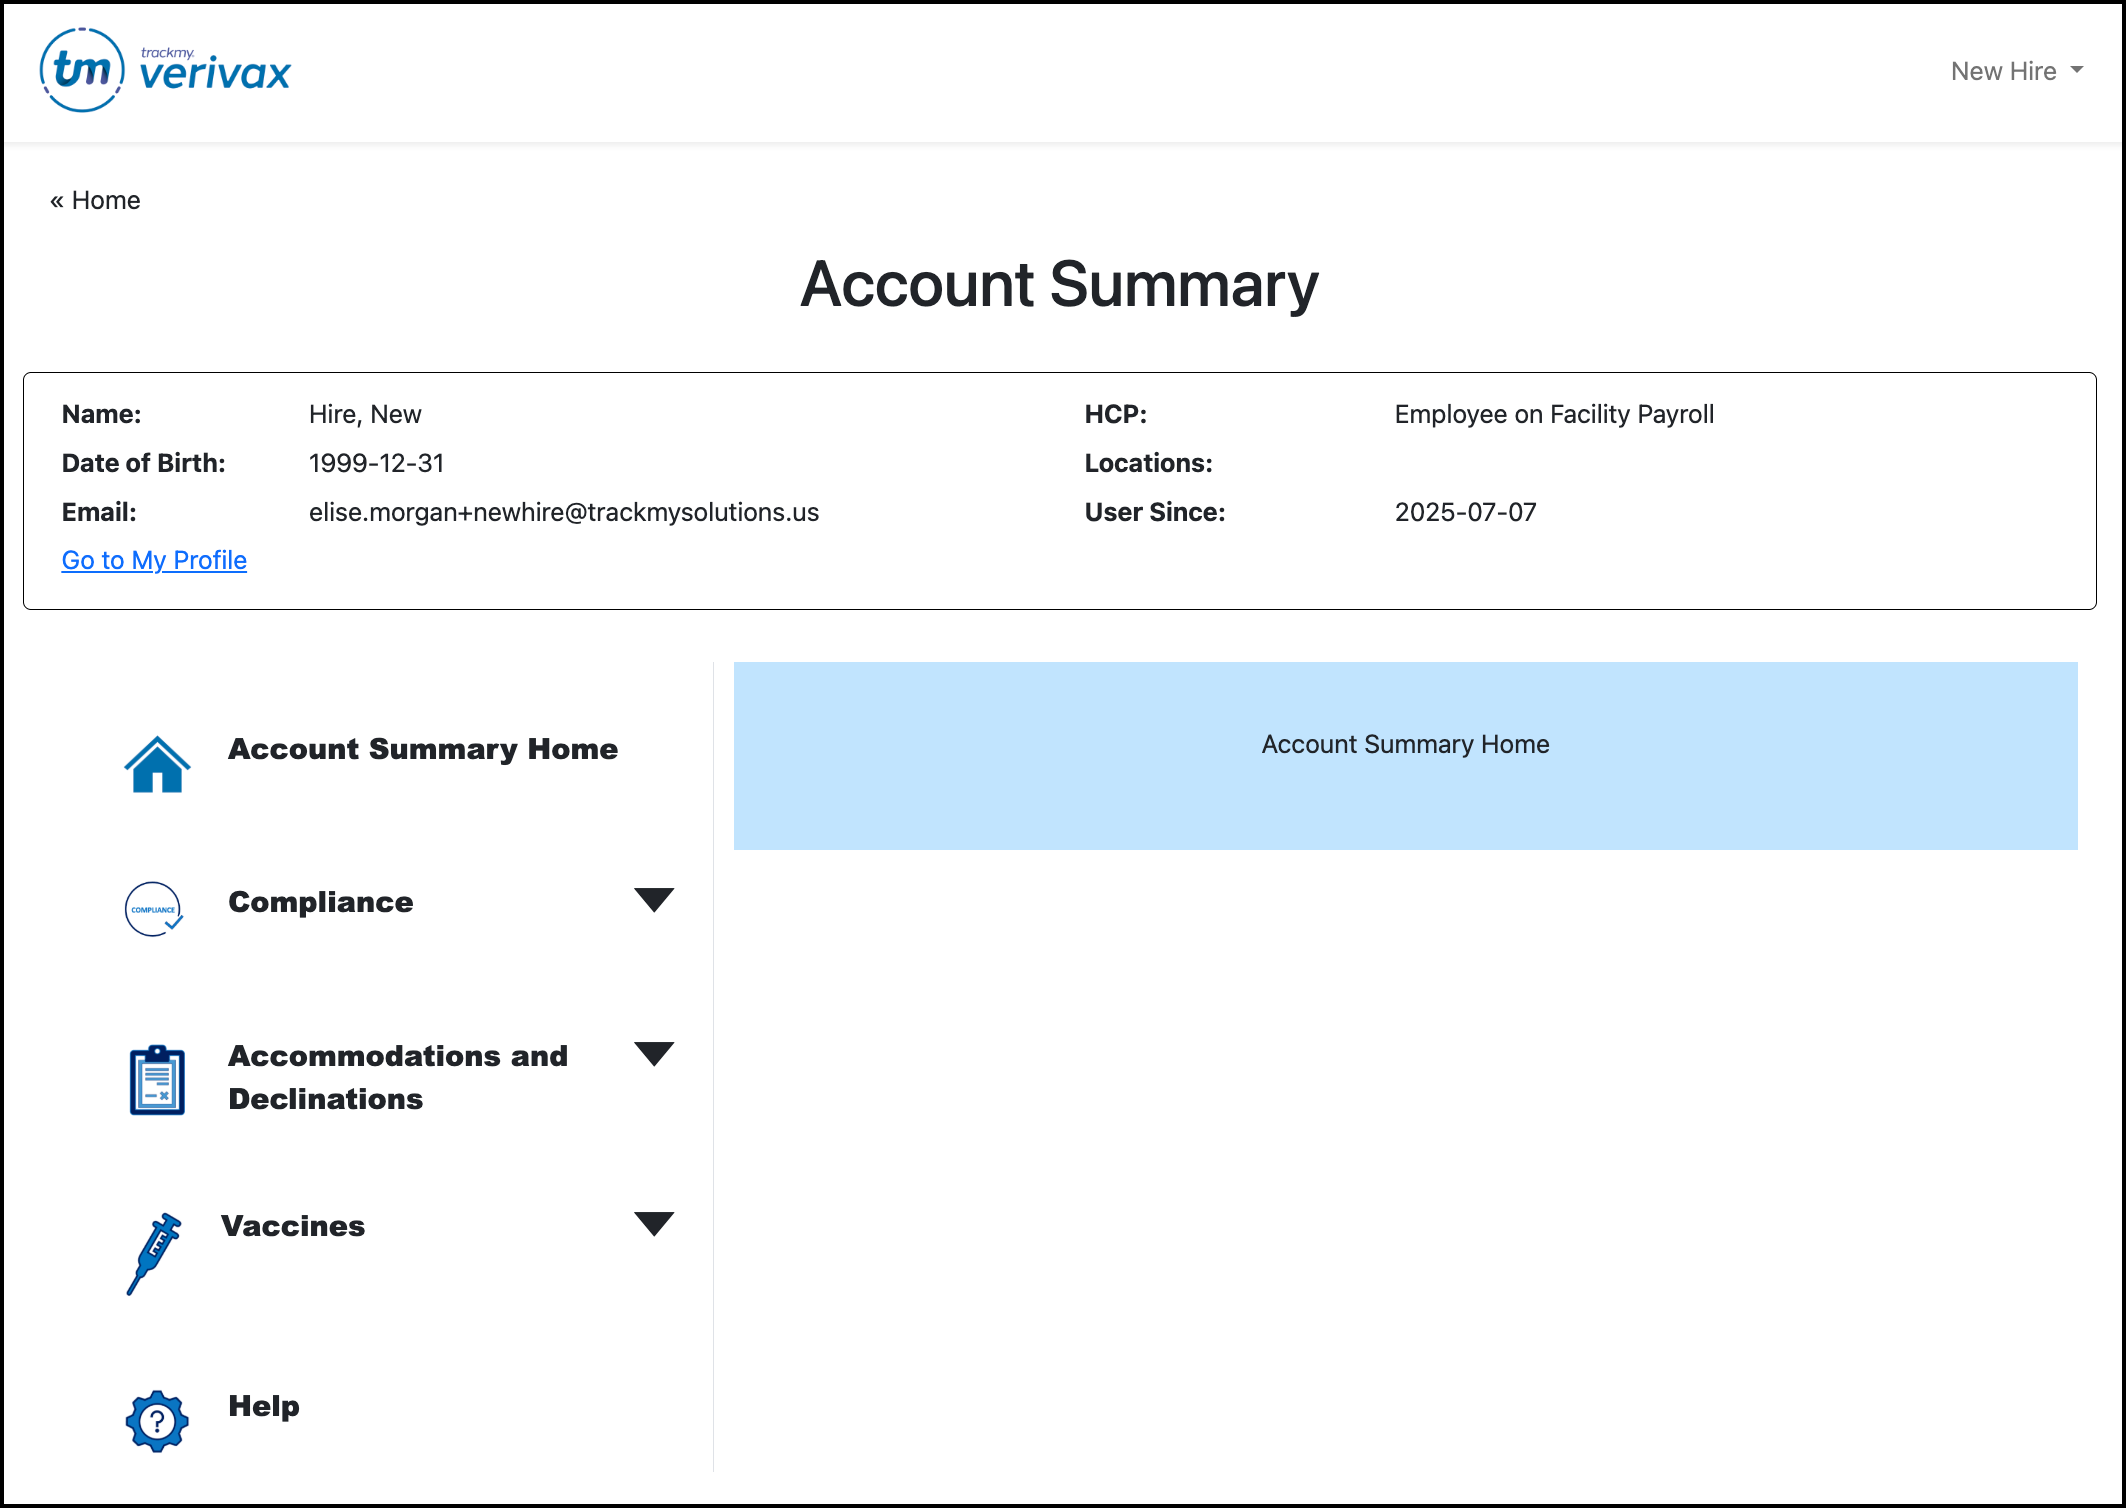Click the Compliance badge icon
The image size is (2126, 1508).
tap(153, 909)
